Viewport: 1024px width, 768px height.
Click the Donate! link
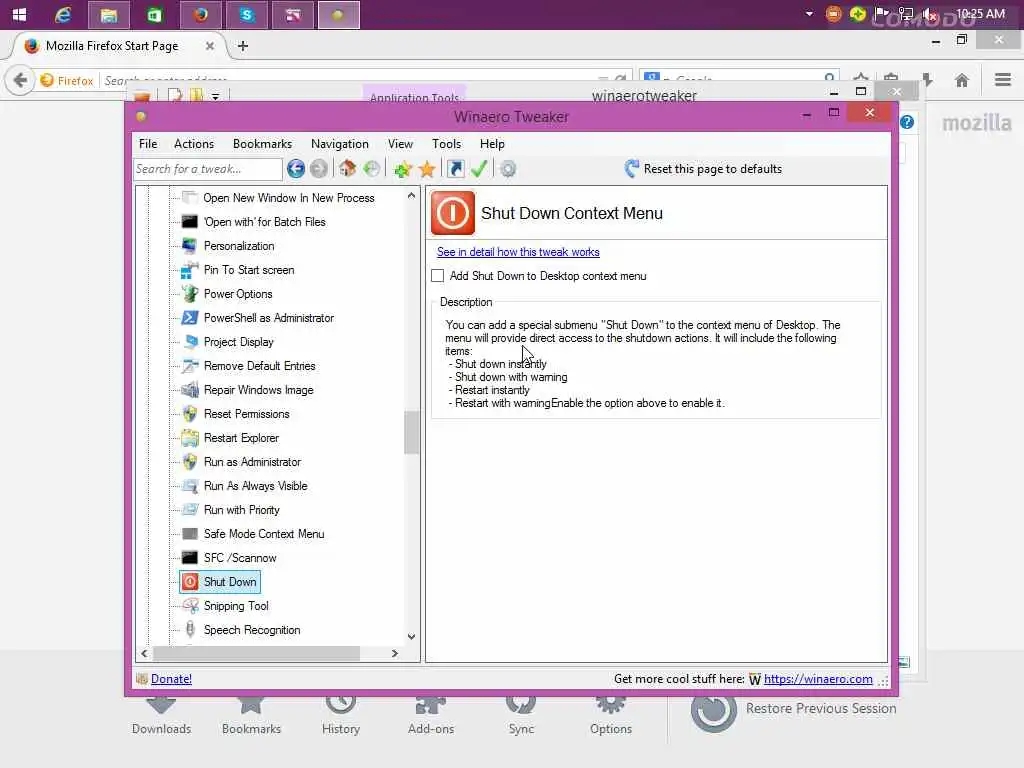tap(171, 679)
